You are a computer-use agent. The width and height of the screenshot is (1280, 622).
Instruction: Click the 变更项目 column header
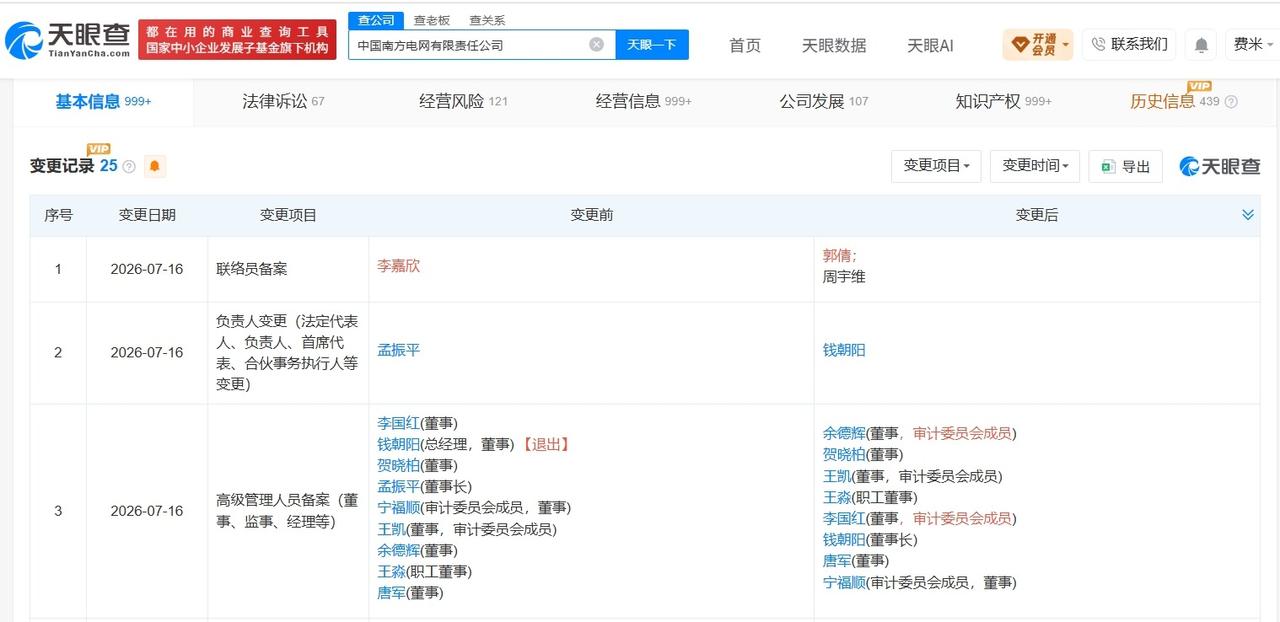tap(288, 215)
